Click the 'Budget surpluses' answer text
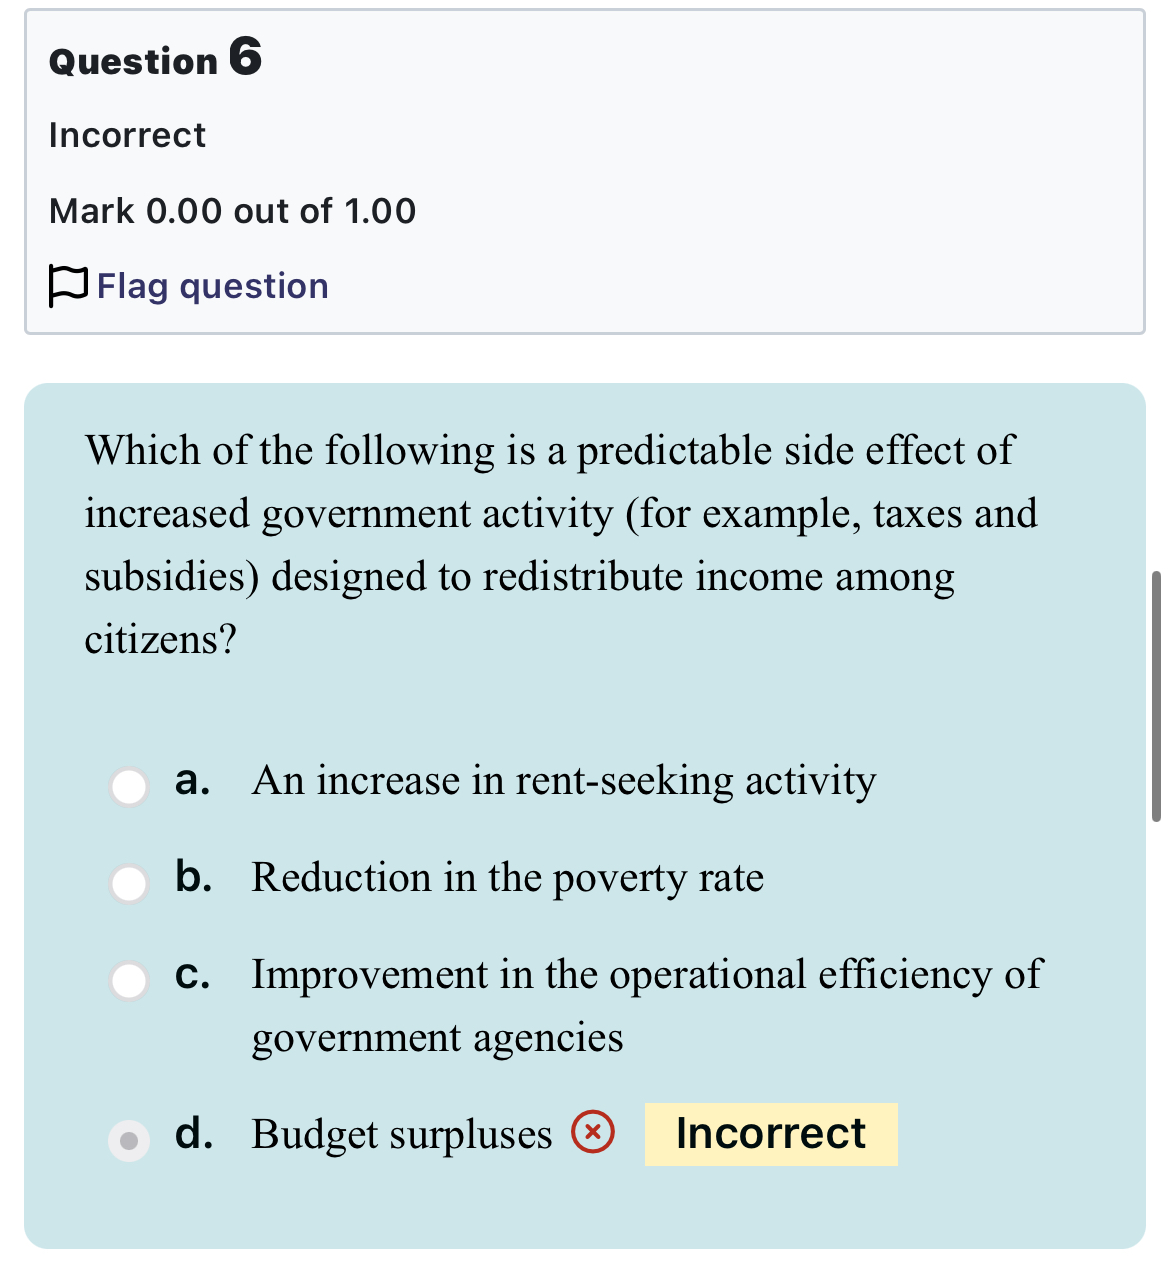 coord(401,1135)
